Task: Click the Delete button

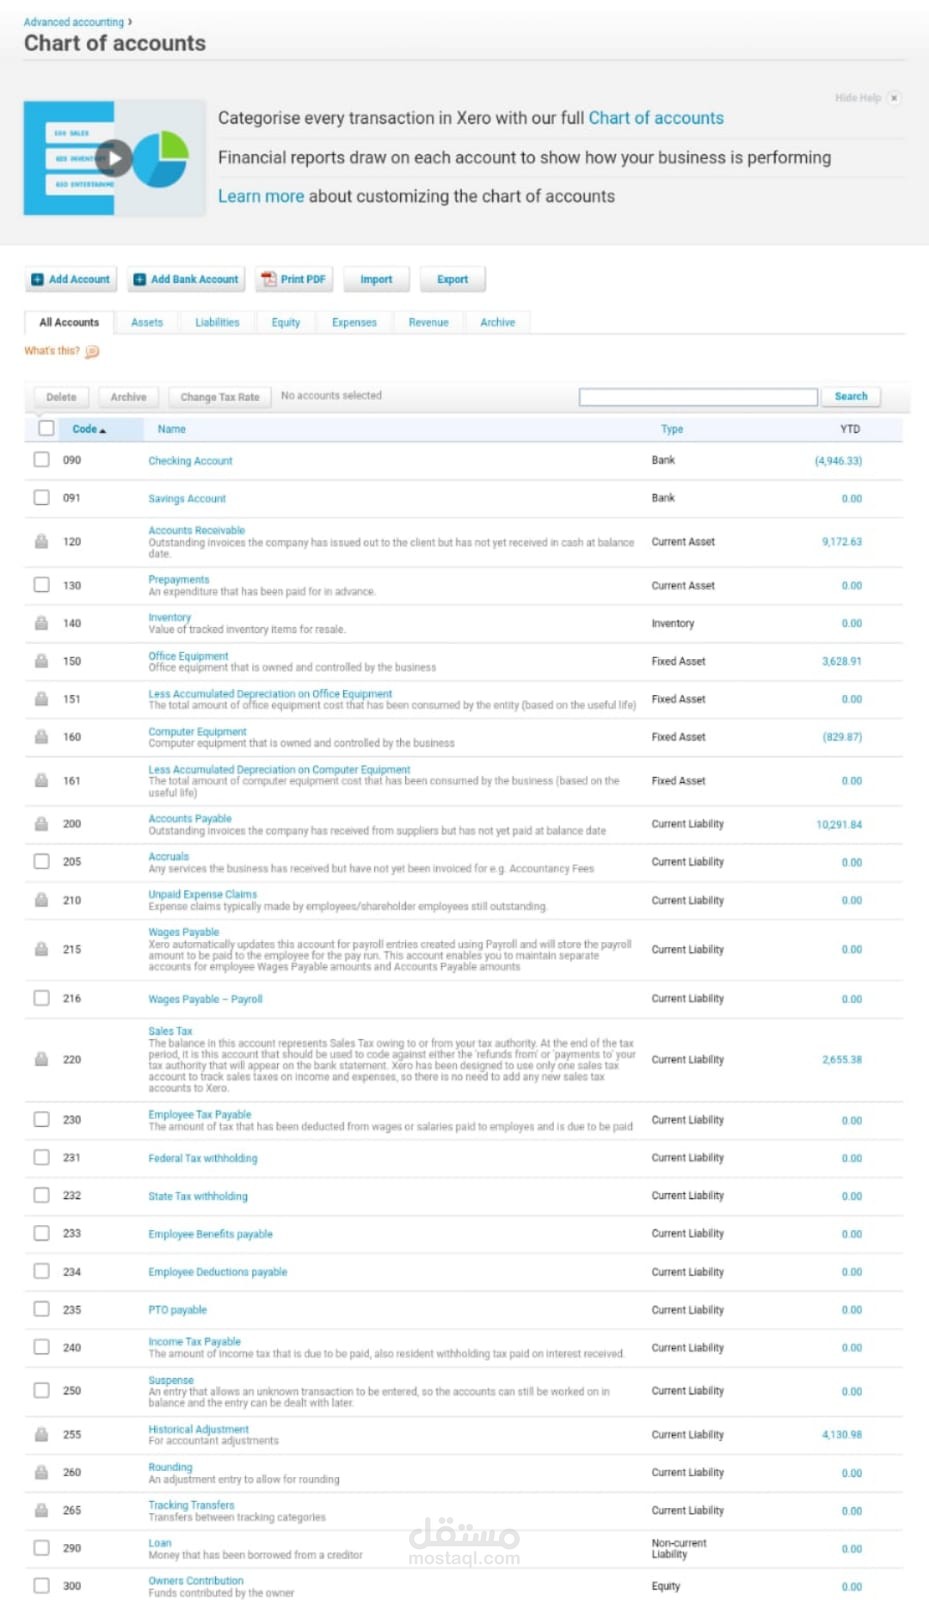Action: (x=61, y=397)
